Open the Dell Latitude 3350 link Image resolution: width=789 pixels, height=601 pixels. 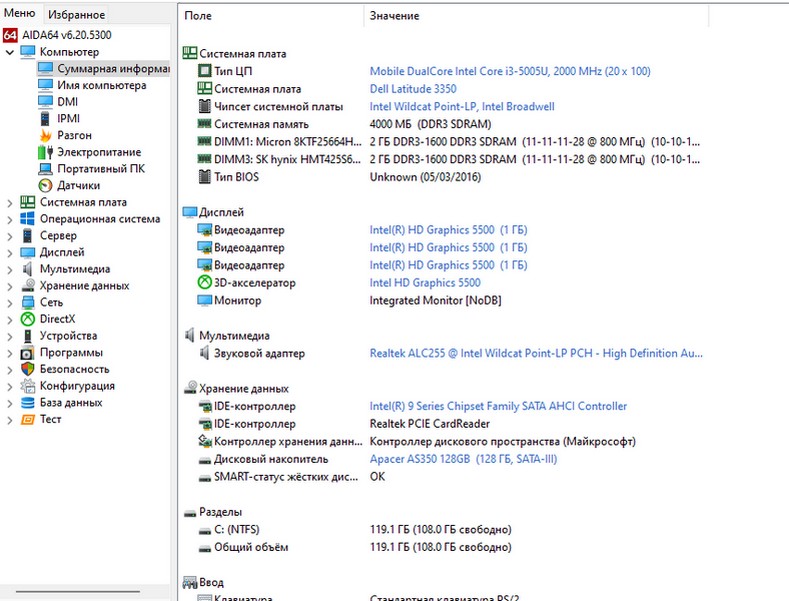[x=420, y=89]
